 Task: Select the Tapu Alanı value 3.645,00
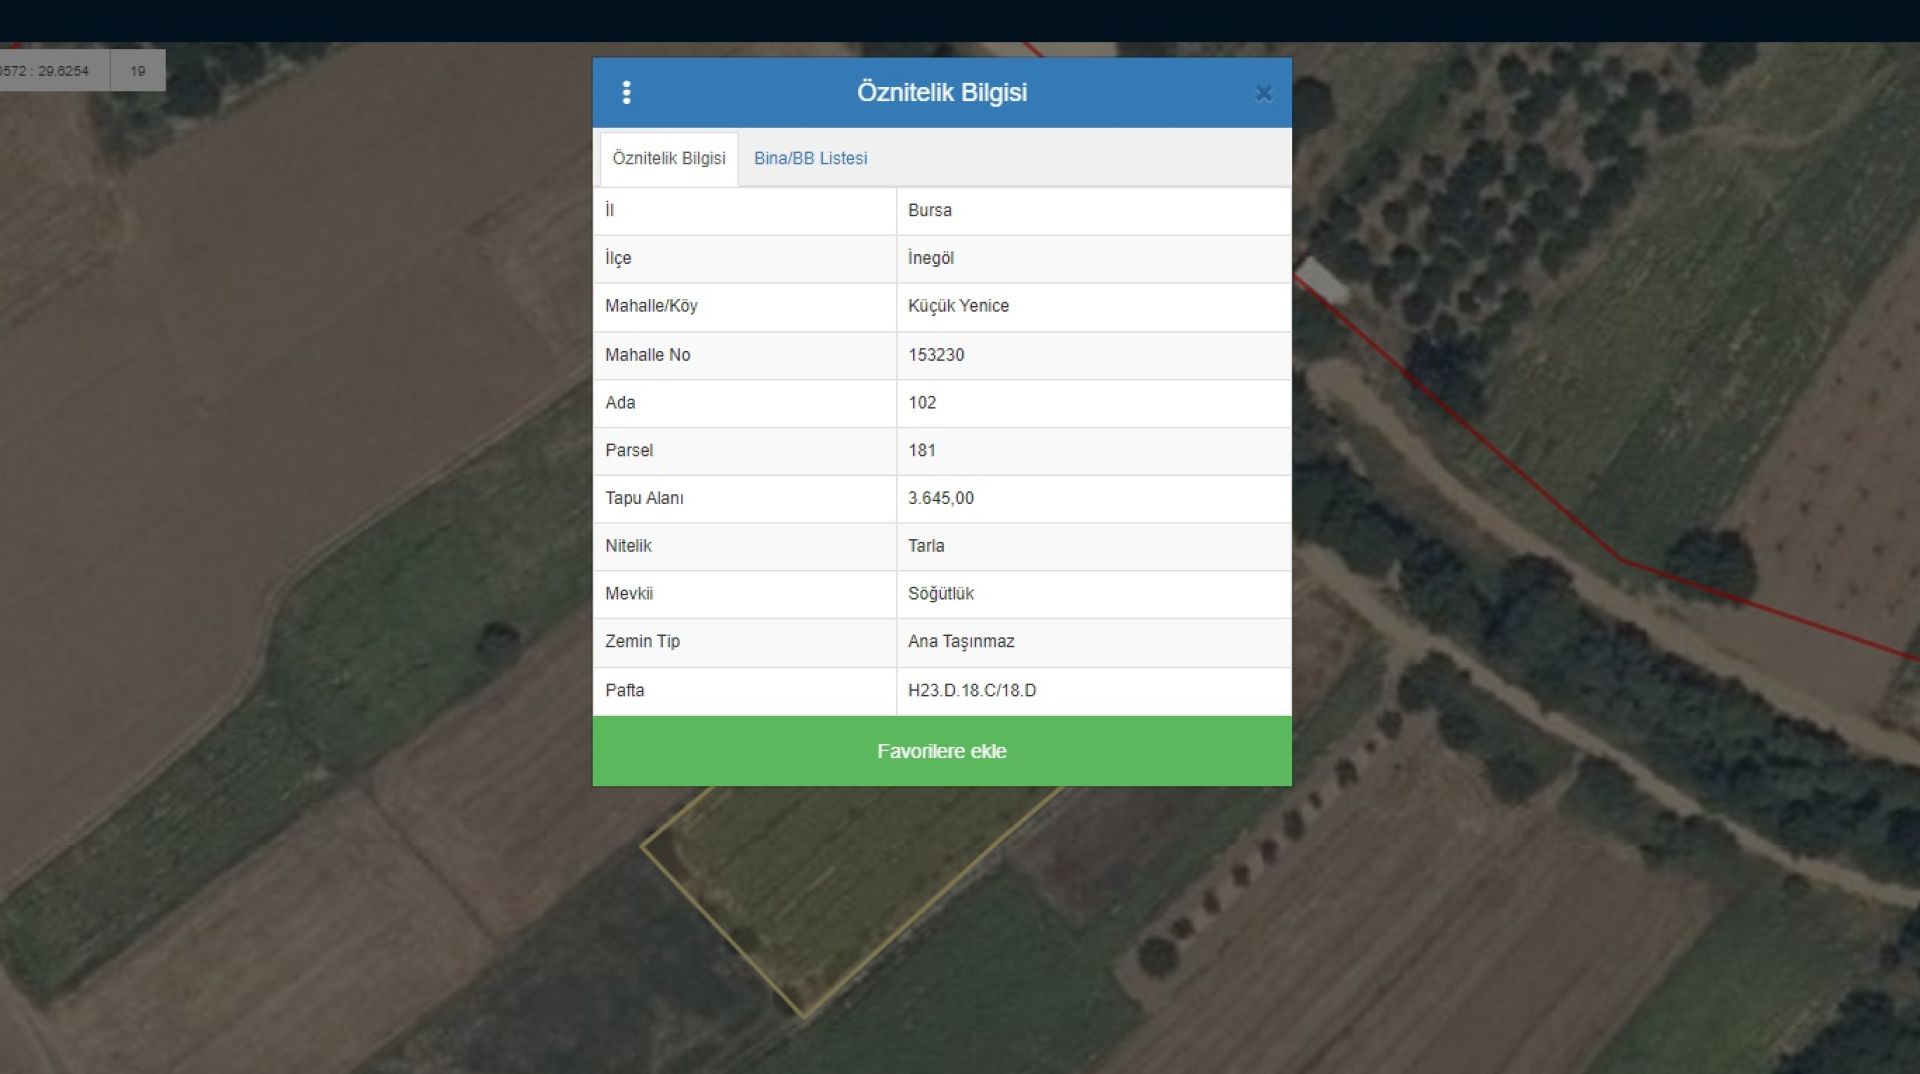click(x=940, y=498)
